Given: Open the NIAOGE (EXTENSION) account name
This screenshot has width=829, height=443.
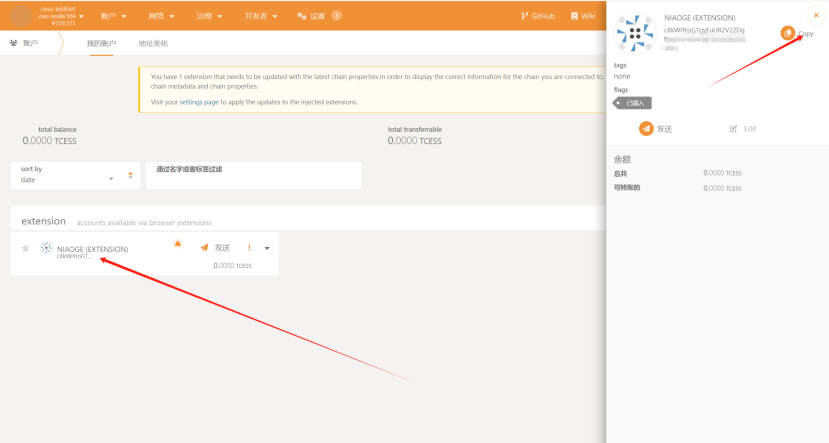Looking at the screenshot, I should (x=93, y=249).
